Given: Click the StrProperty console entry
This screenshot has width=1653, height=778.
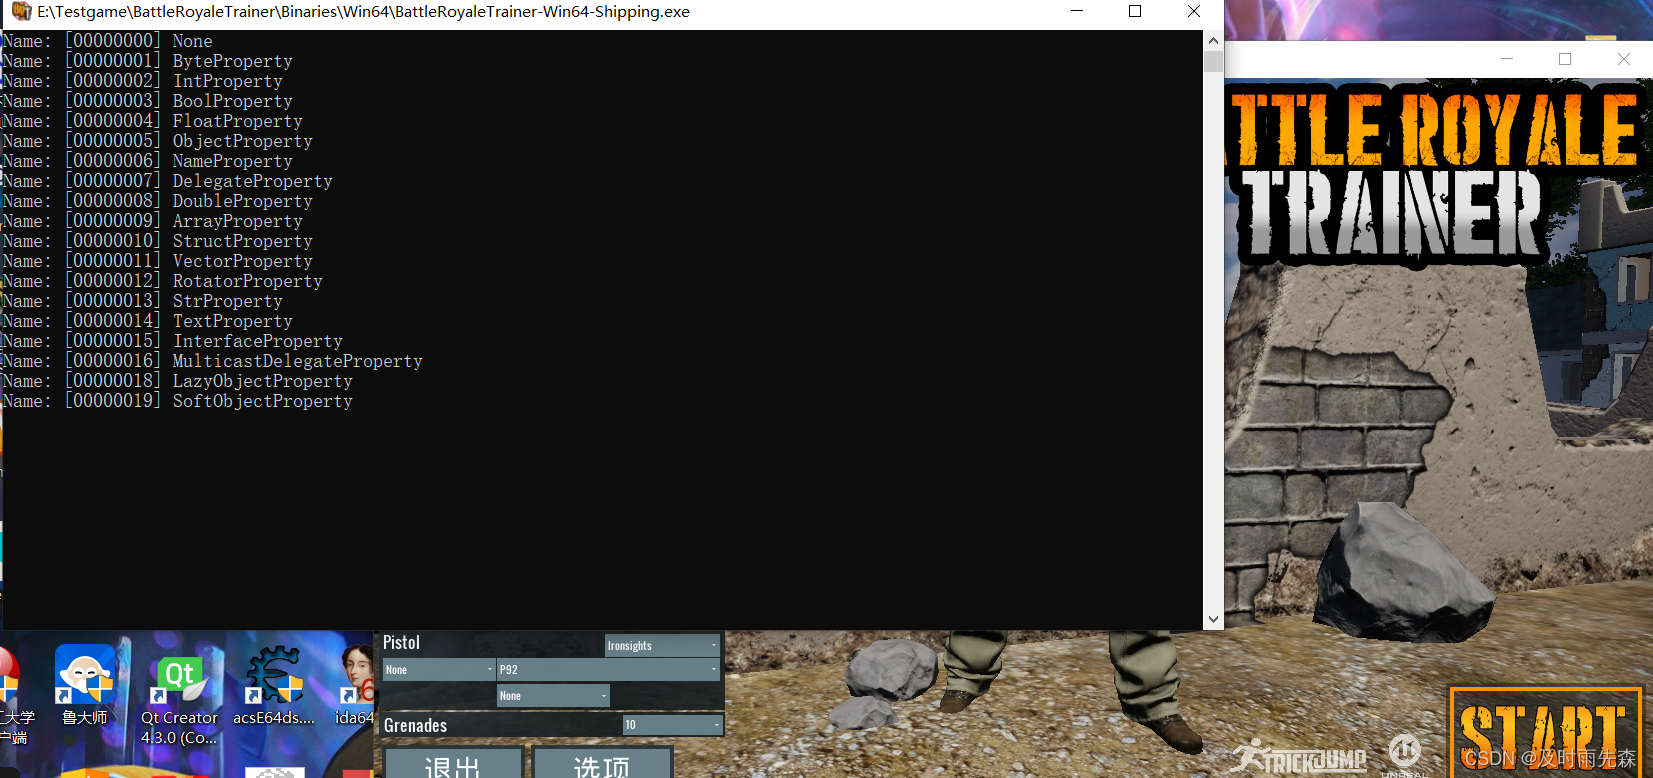Looking at the screenshot, I should pos(143,301).
